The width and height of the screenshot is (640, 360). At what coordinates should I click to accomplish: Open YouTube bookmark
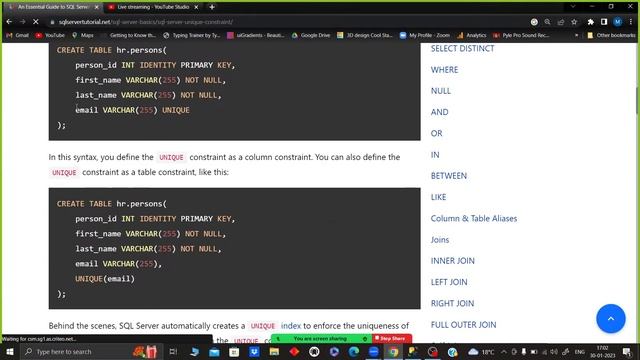(50, 36)
